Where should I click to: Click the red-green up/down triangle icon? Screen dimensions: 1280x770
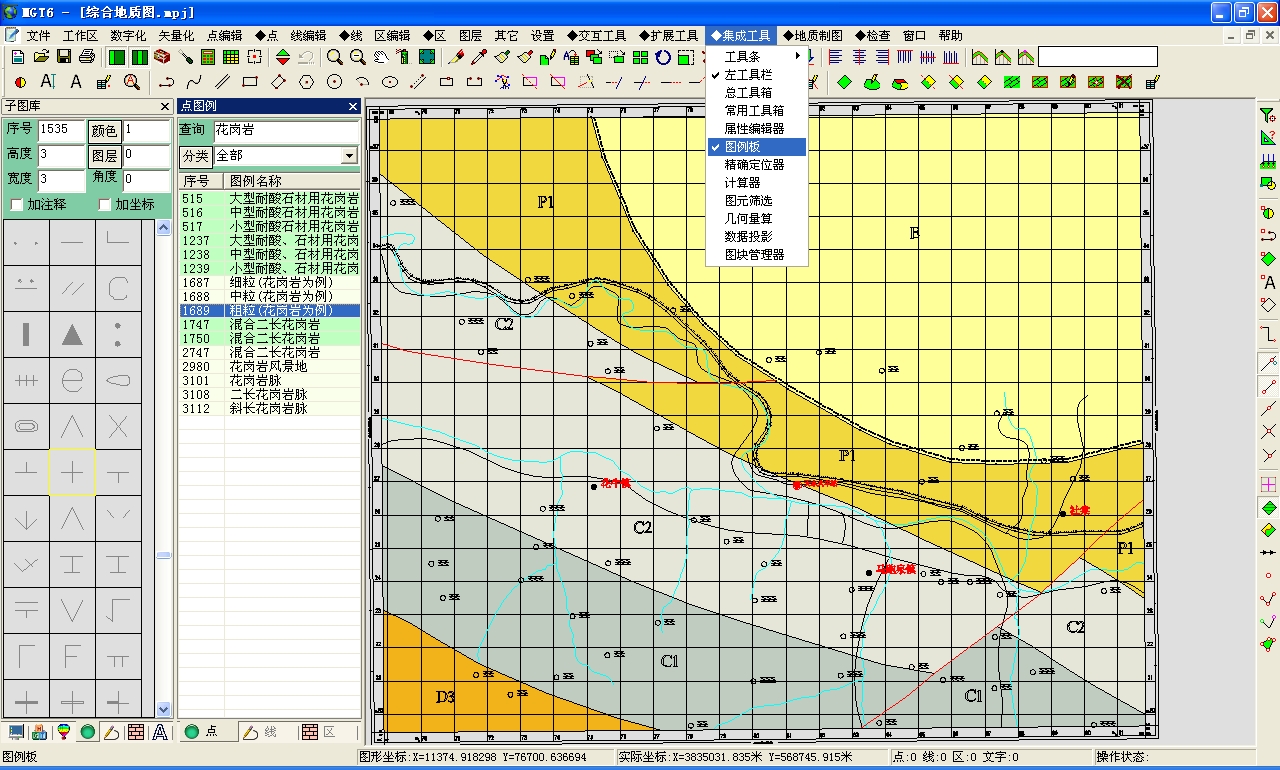[283, 57]
